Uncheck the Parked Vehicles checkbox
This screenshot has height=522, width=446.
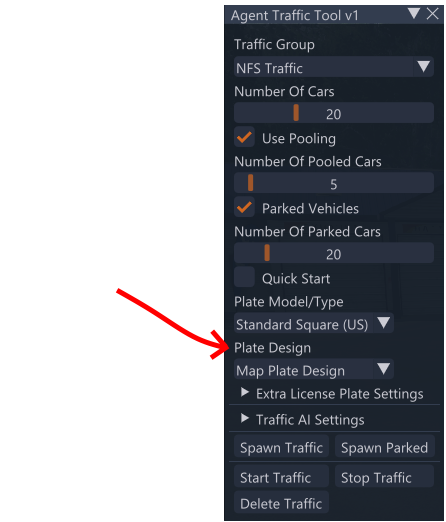[244, 207]
